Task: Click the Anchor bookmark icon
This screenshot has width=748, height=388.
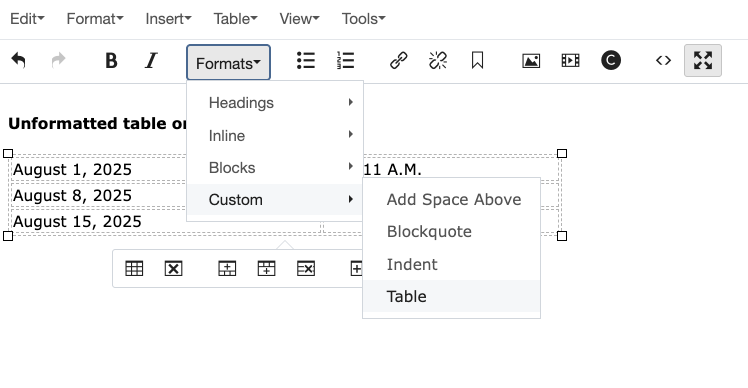Action: point(478,61)
